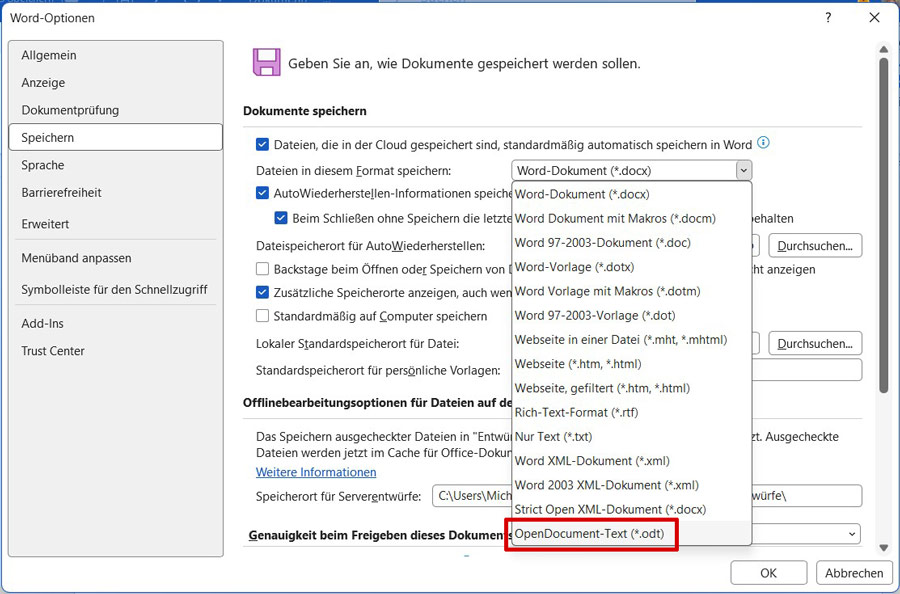Click the scrollbar up arrow
The width and height of the screenshot is (900, 594).
(884, 50)
